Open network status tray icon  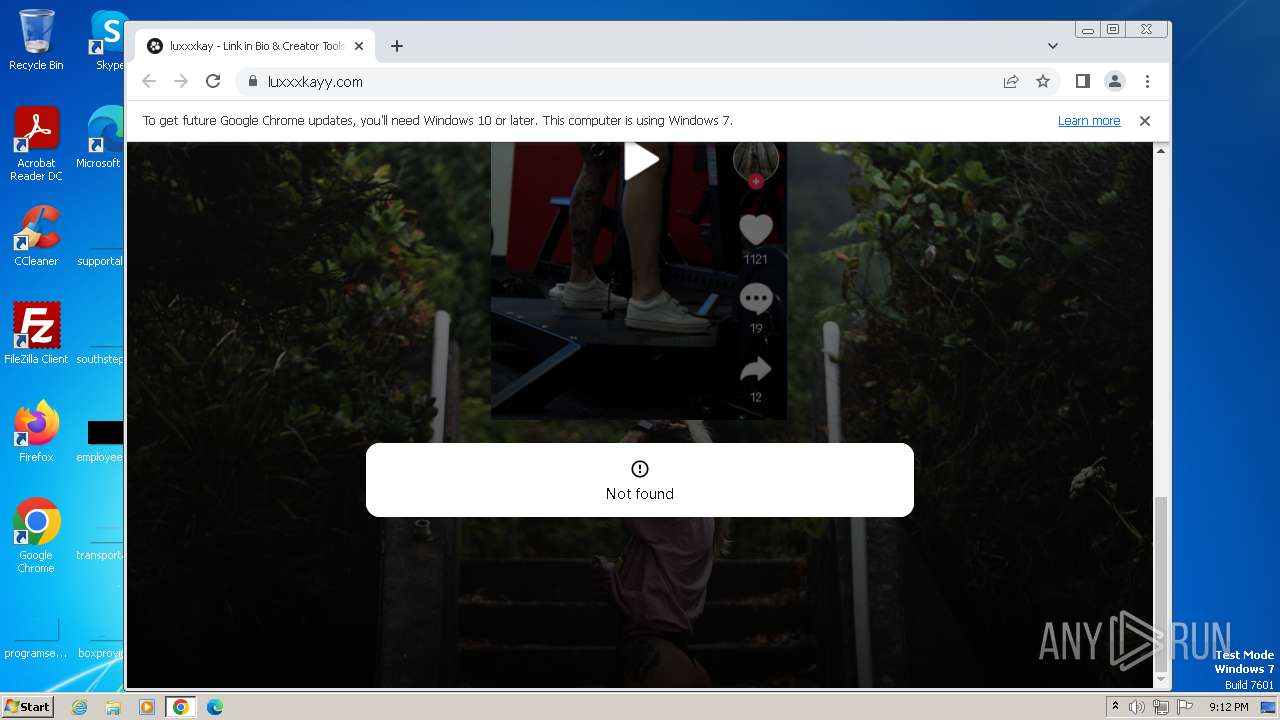point(1161,707)
